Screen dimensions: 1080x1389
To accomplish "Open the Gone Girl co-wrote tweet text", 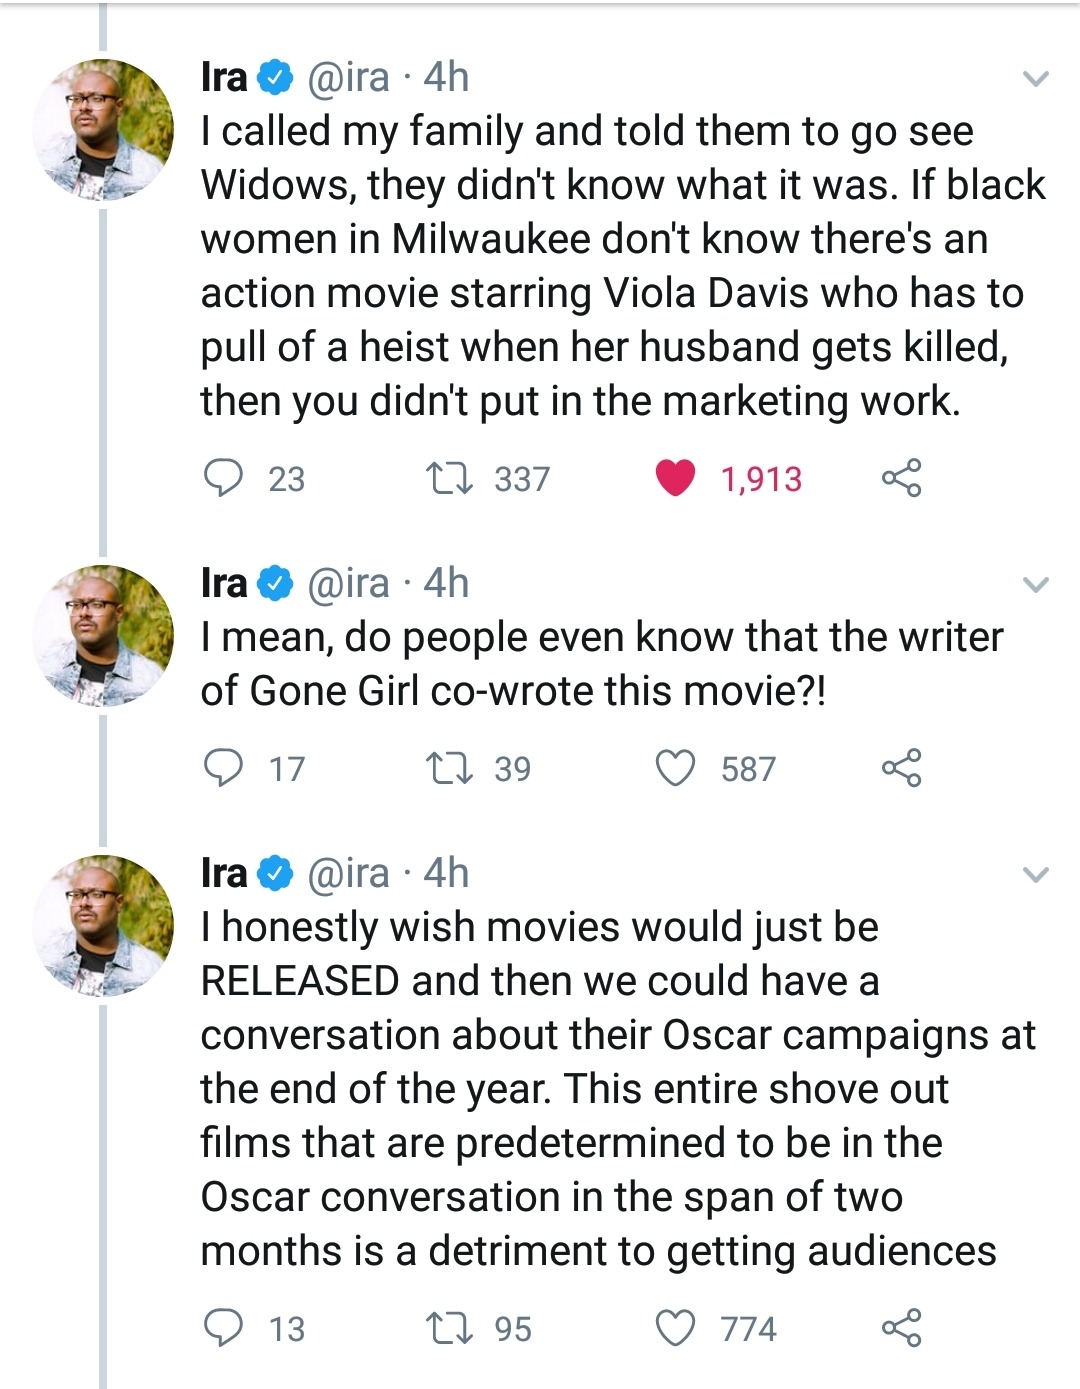I will tap(600, 664).
